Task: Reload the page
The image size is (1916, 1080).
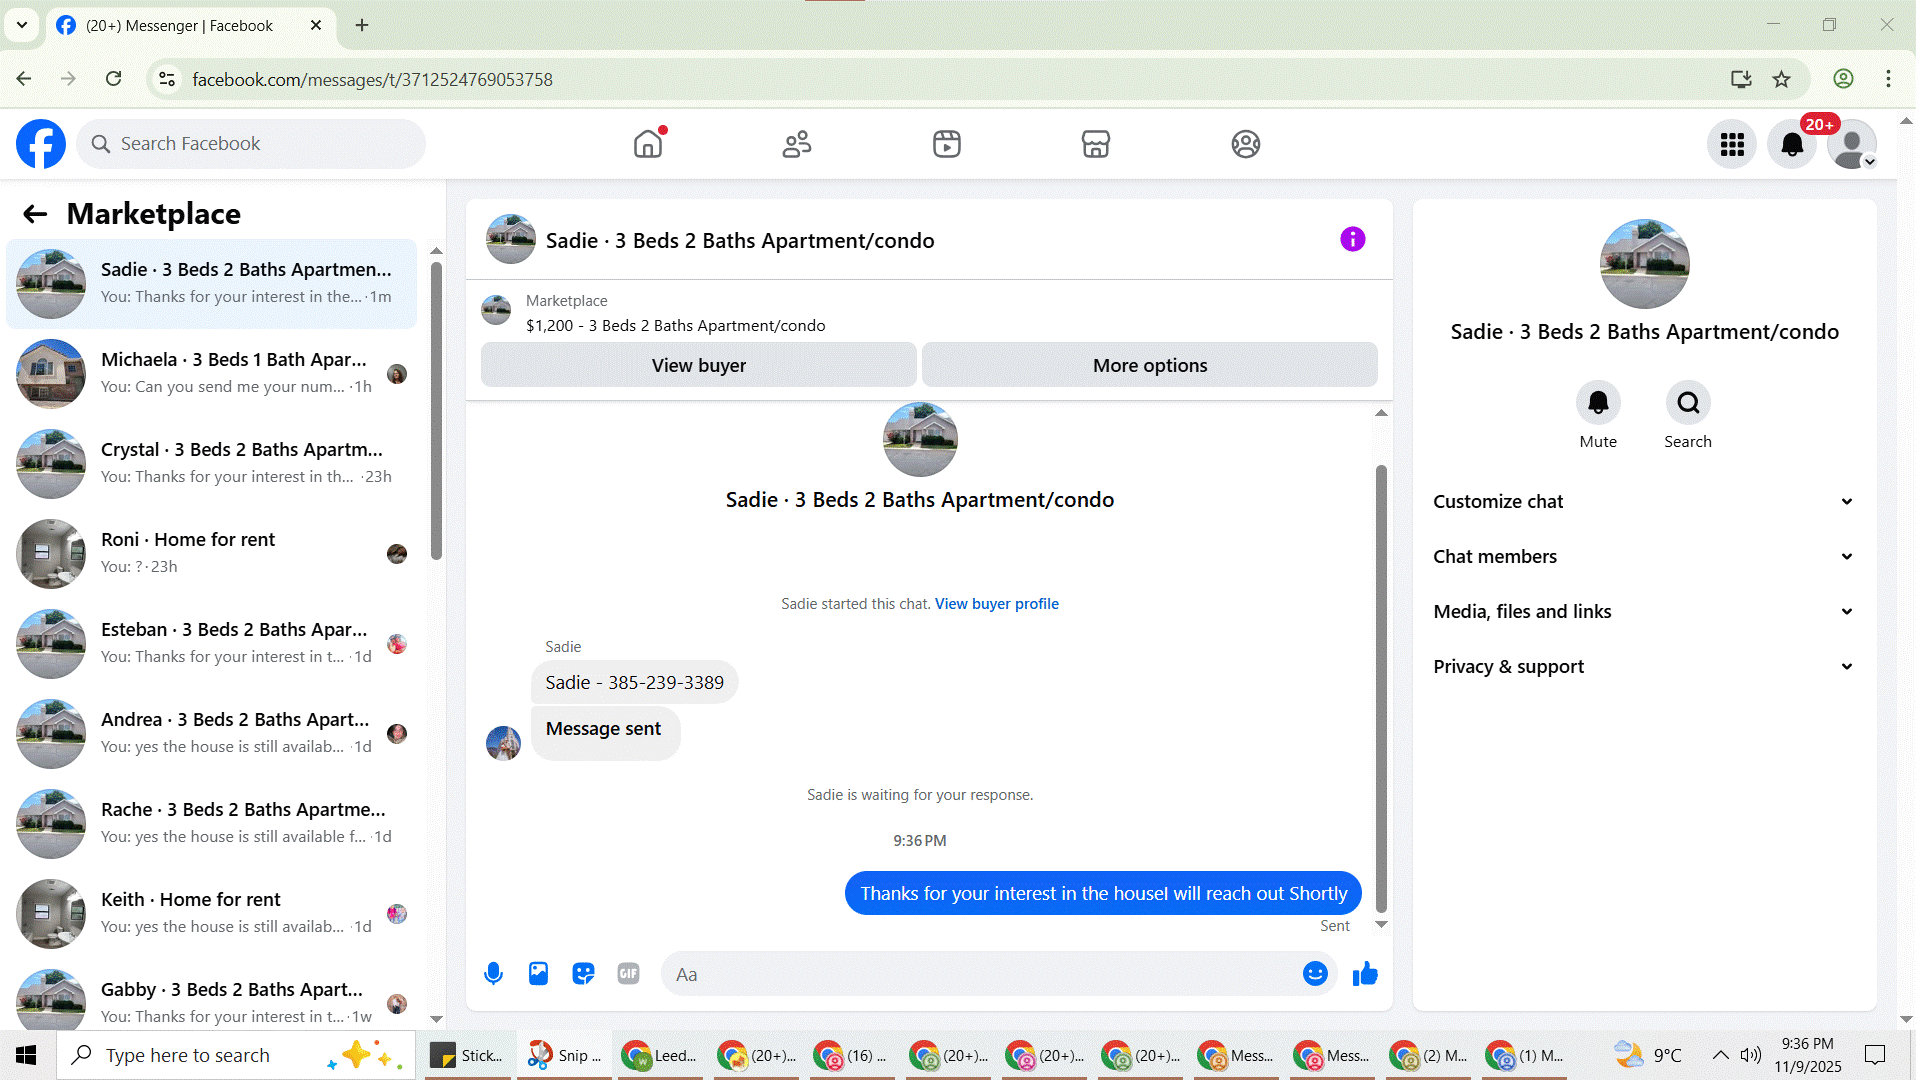Action: (x=114, y=79)
